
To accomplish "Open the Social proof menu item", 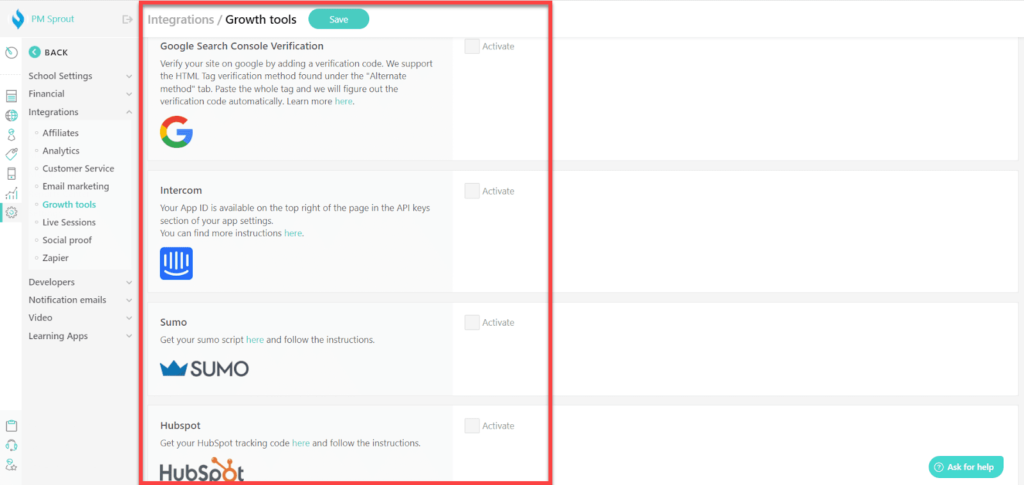I will point(67,240).
